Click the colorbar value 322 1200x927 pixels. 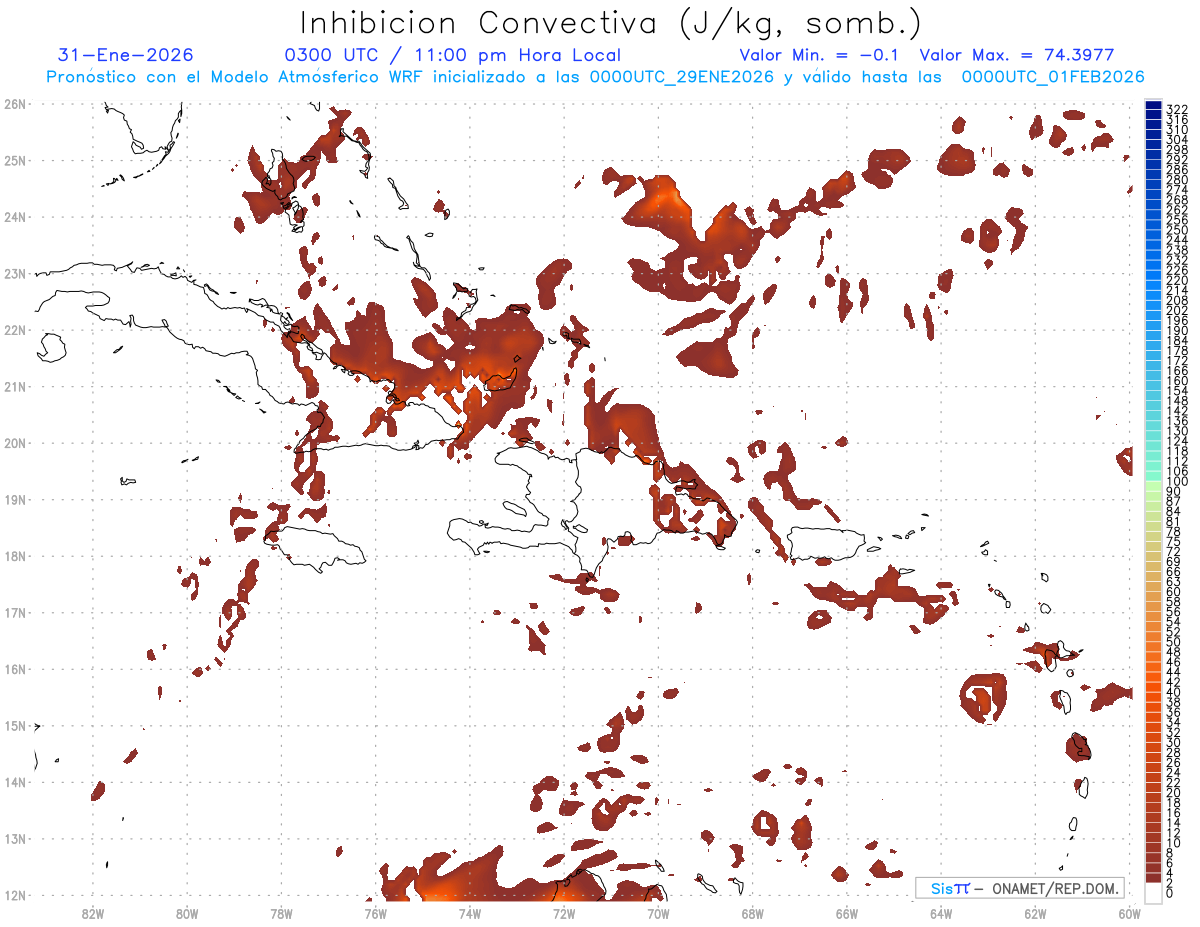[1176, 109]
